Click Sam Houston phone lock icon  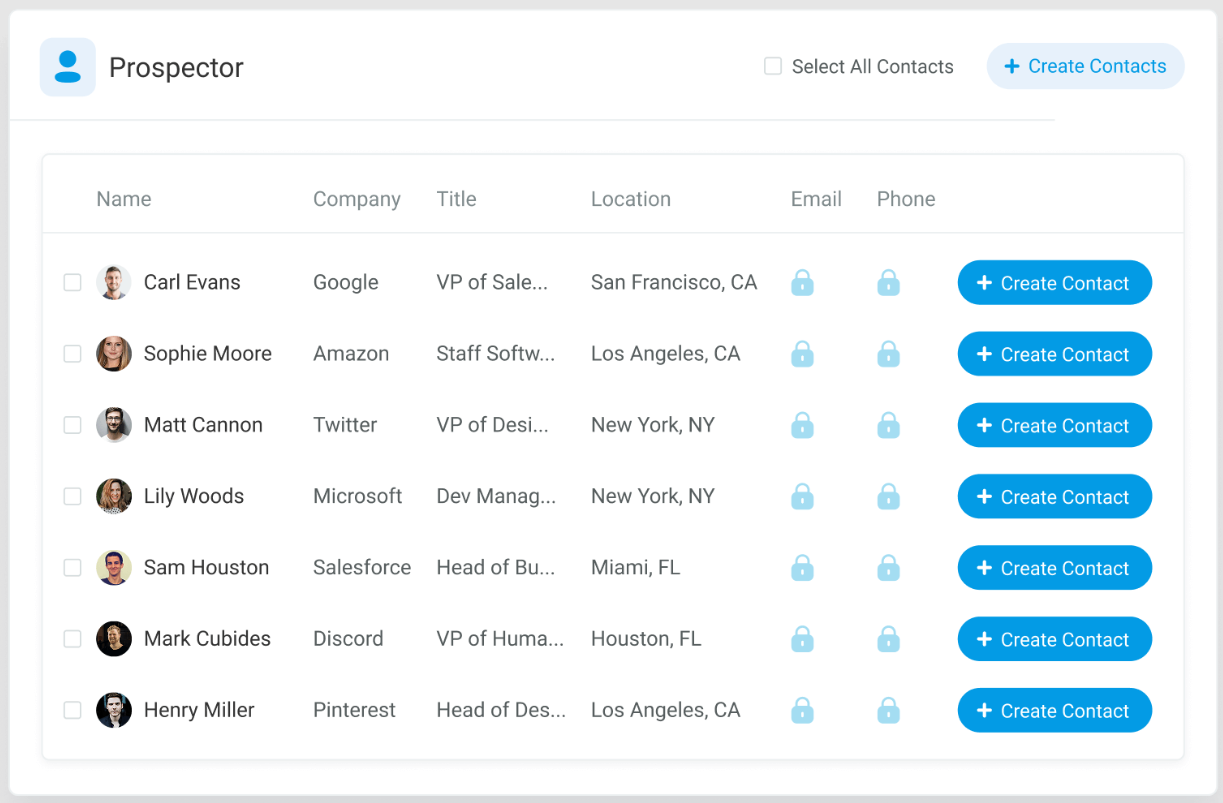coord(888,568)
